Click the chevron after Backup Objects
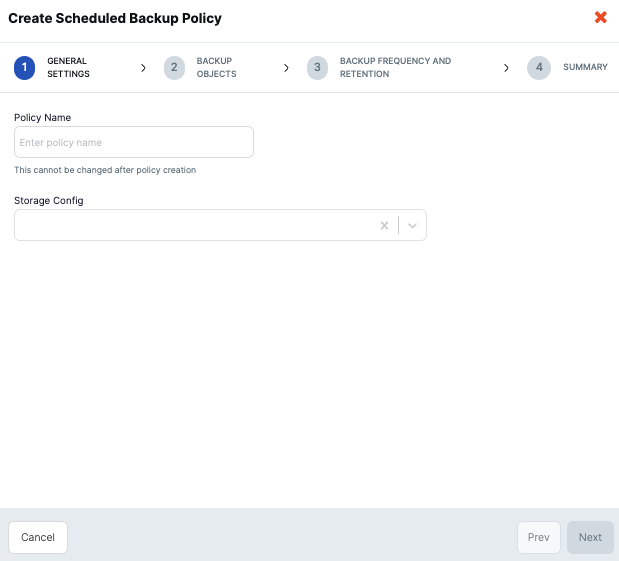The height and width of the screenshot is (561, 619). (286, 68)
